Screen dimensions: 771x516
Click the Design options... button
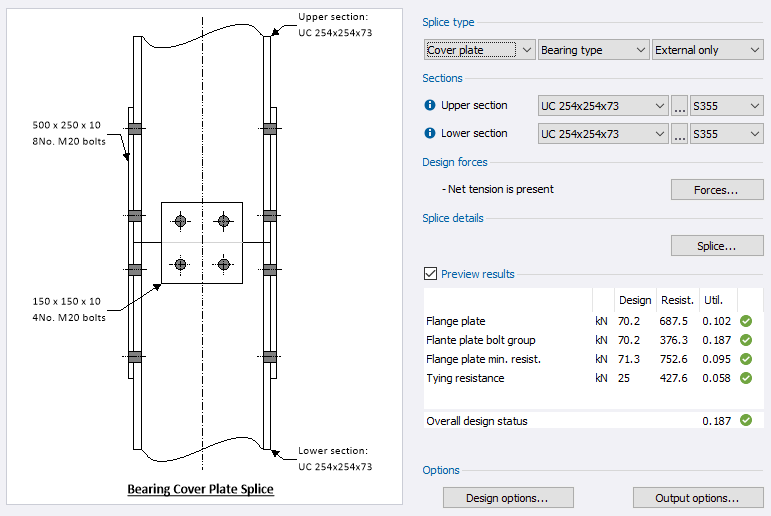508,498
